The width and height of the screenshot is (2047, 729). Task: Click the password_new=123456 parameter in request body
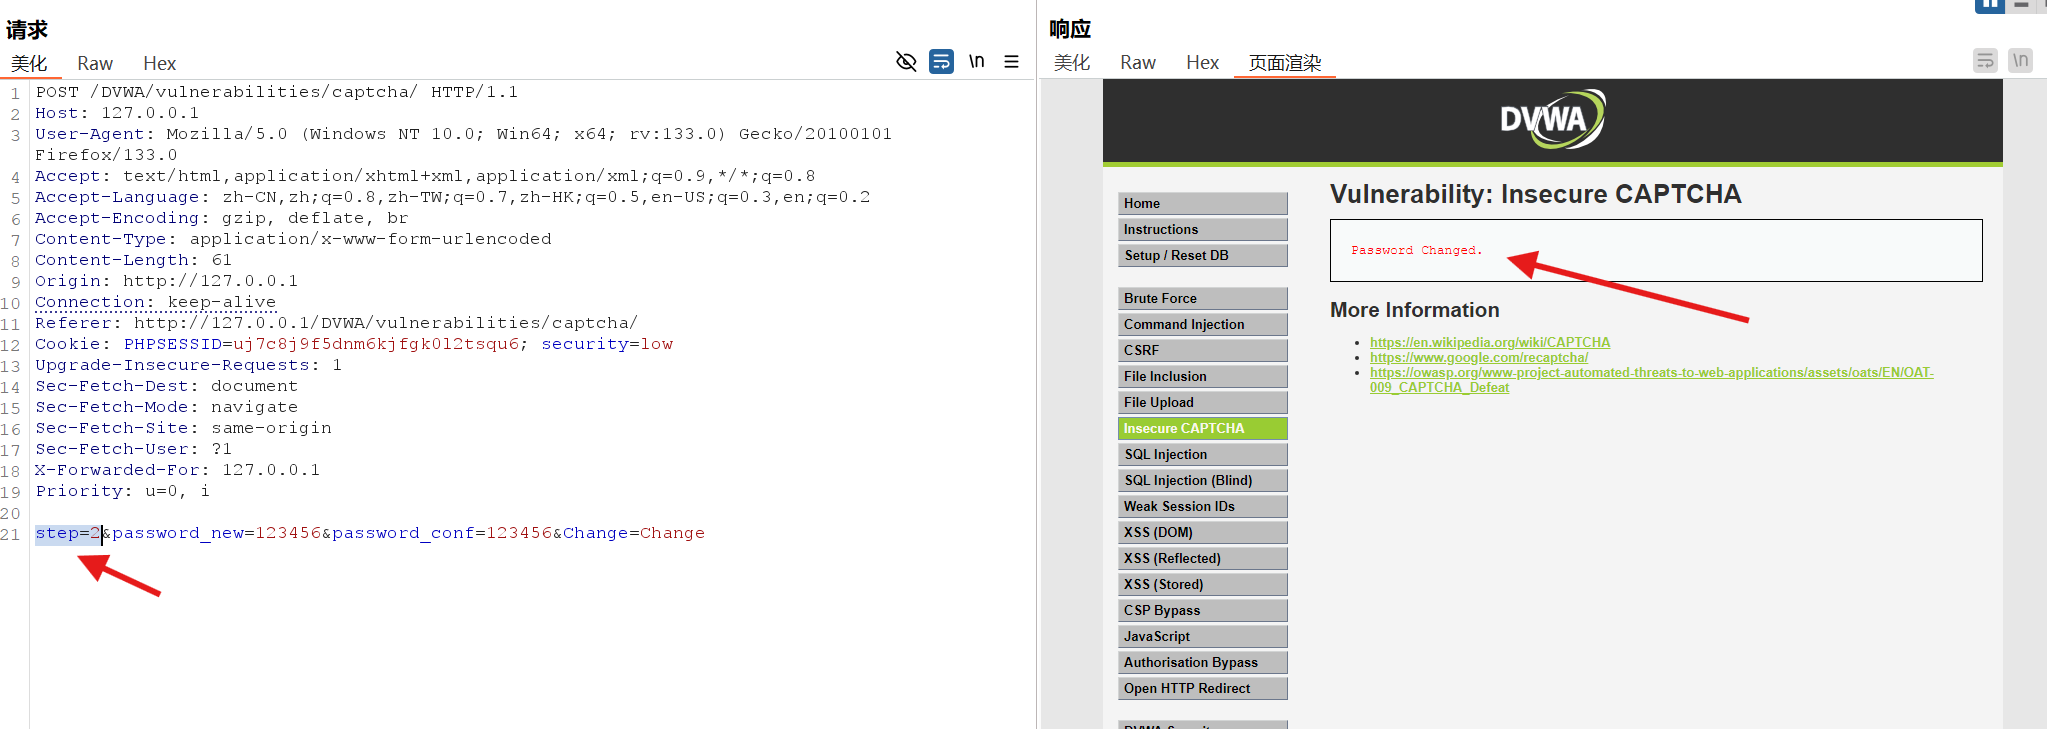tap(216, 533)
